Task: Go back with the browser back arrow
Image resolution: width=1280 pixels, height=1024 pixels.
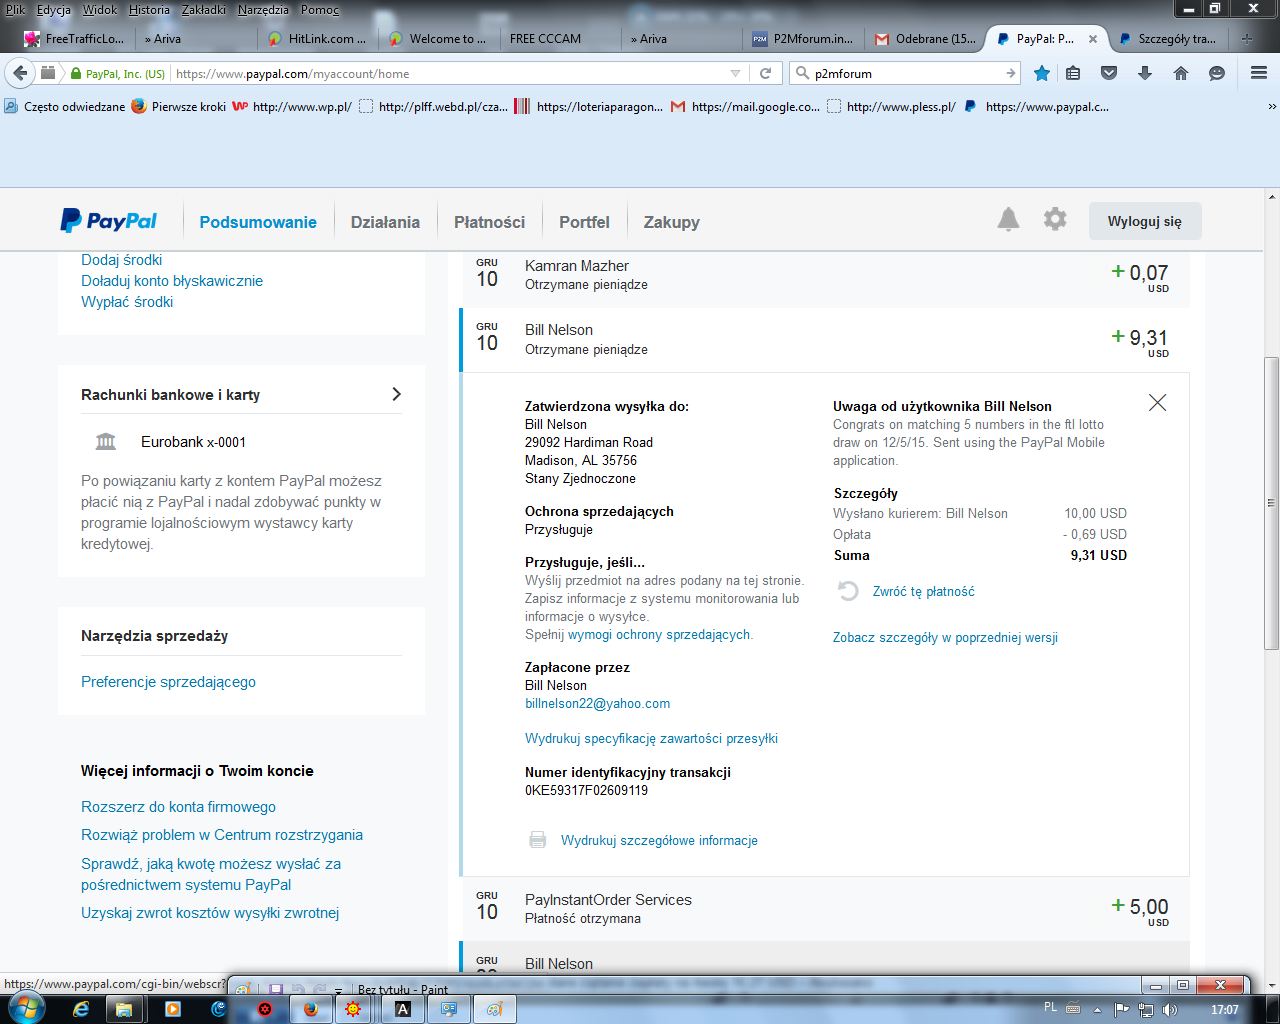Action: click(20, 73)
